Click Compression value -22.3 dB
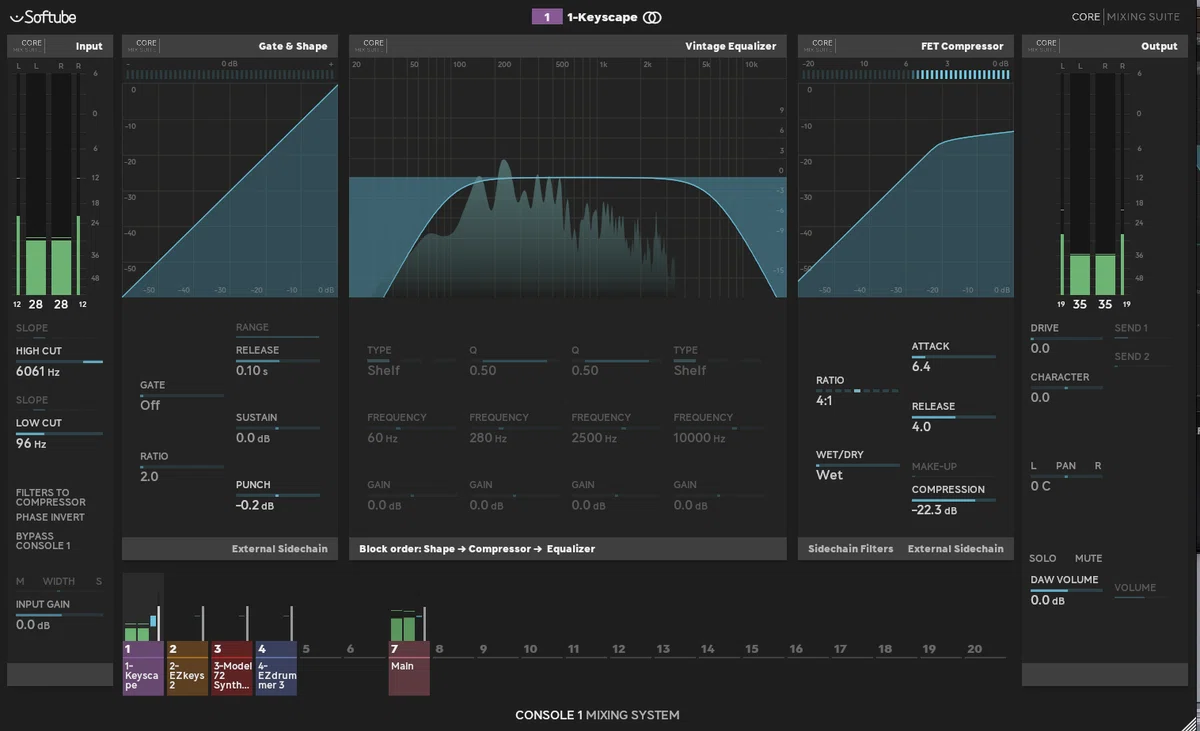1200x731 pixels. [x=934, y=510]
